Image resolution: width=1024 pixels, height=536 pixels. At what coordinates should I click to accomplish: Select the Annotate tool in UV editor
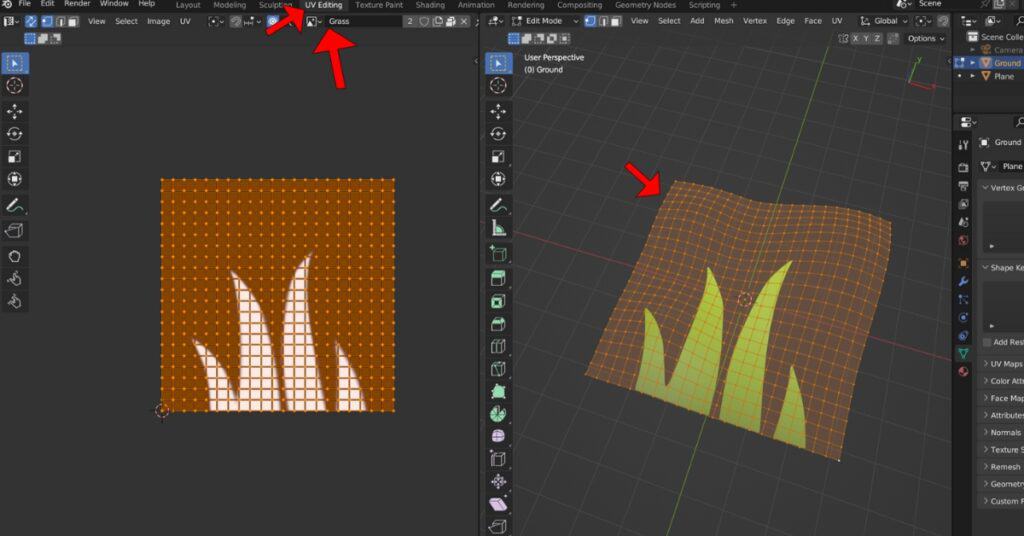coord(14,206)
